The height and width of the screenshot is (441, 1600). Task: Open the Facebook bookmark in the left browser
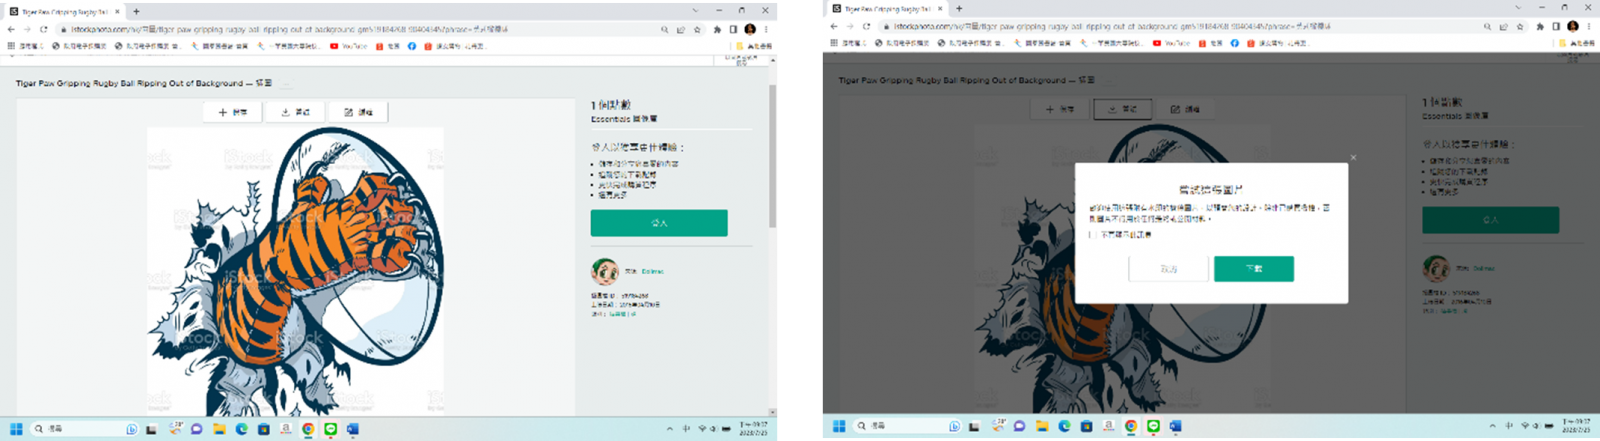411,45
